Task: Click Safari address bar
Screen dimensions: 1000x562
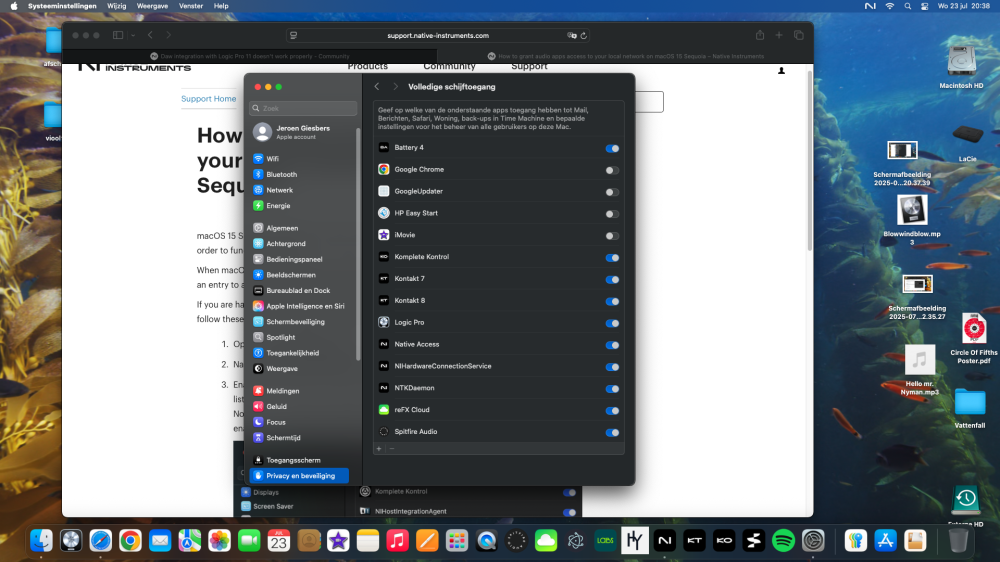Action: coord(438,36)
